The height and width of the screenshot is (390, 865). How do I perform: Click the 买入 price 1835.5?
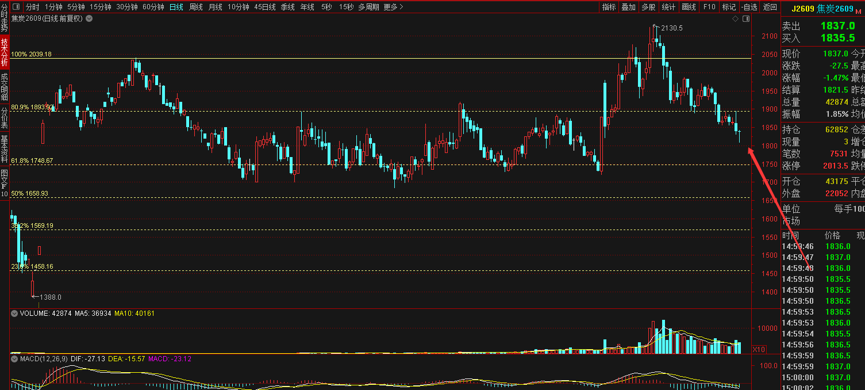click(x=837, y=38)
